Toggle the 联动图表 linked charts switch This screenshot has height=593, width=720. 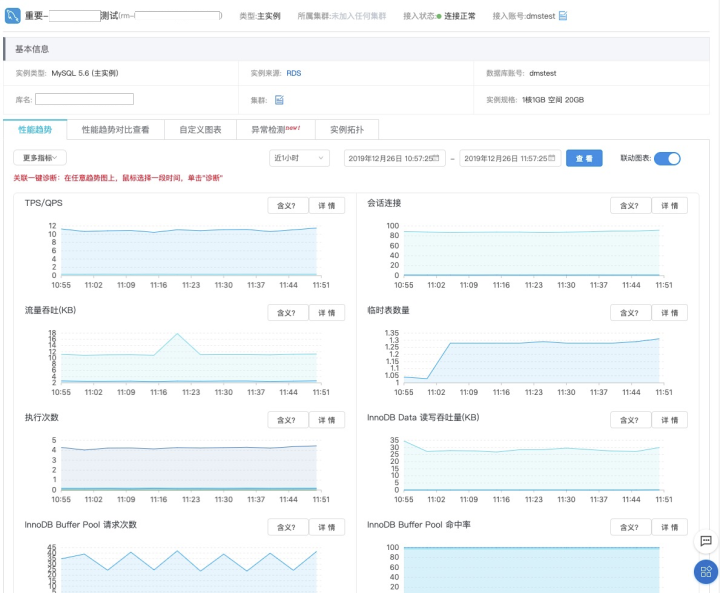pos(667,158)
